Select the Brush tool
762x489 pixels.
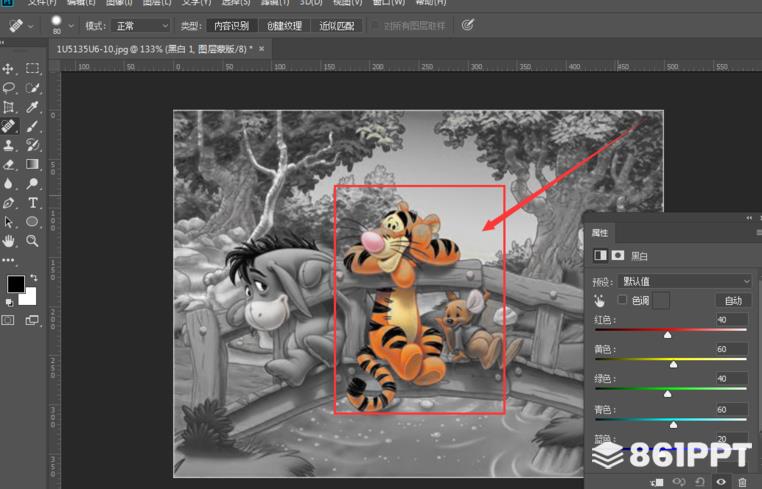pos(32,126)
